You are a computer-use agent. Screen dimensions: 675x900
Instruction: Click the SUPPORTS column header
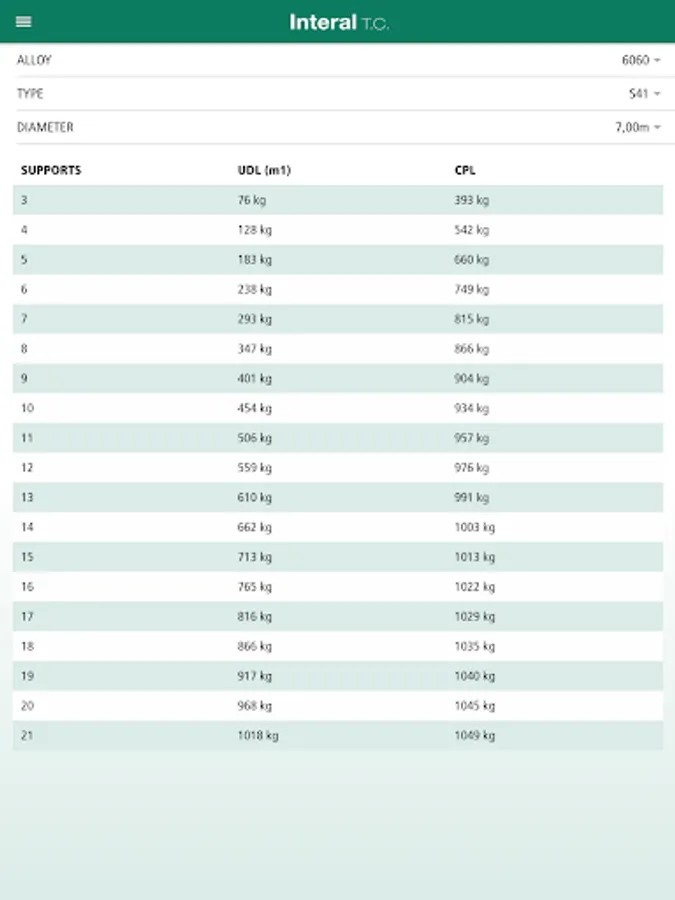coord(51,170)
